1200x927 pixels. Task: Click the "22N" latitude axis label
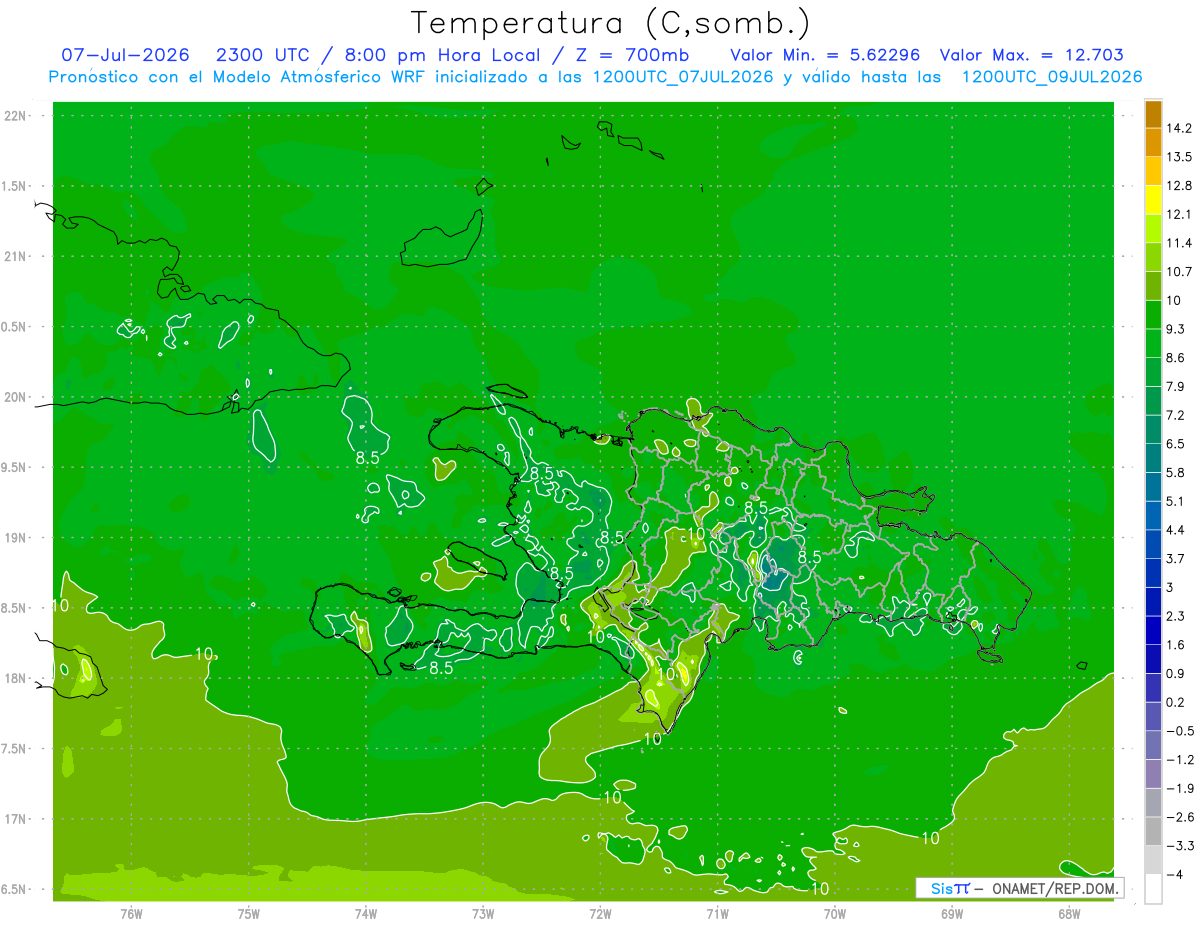[x=17, y=116]
